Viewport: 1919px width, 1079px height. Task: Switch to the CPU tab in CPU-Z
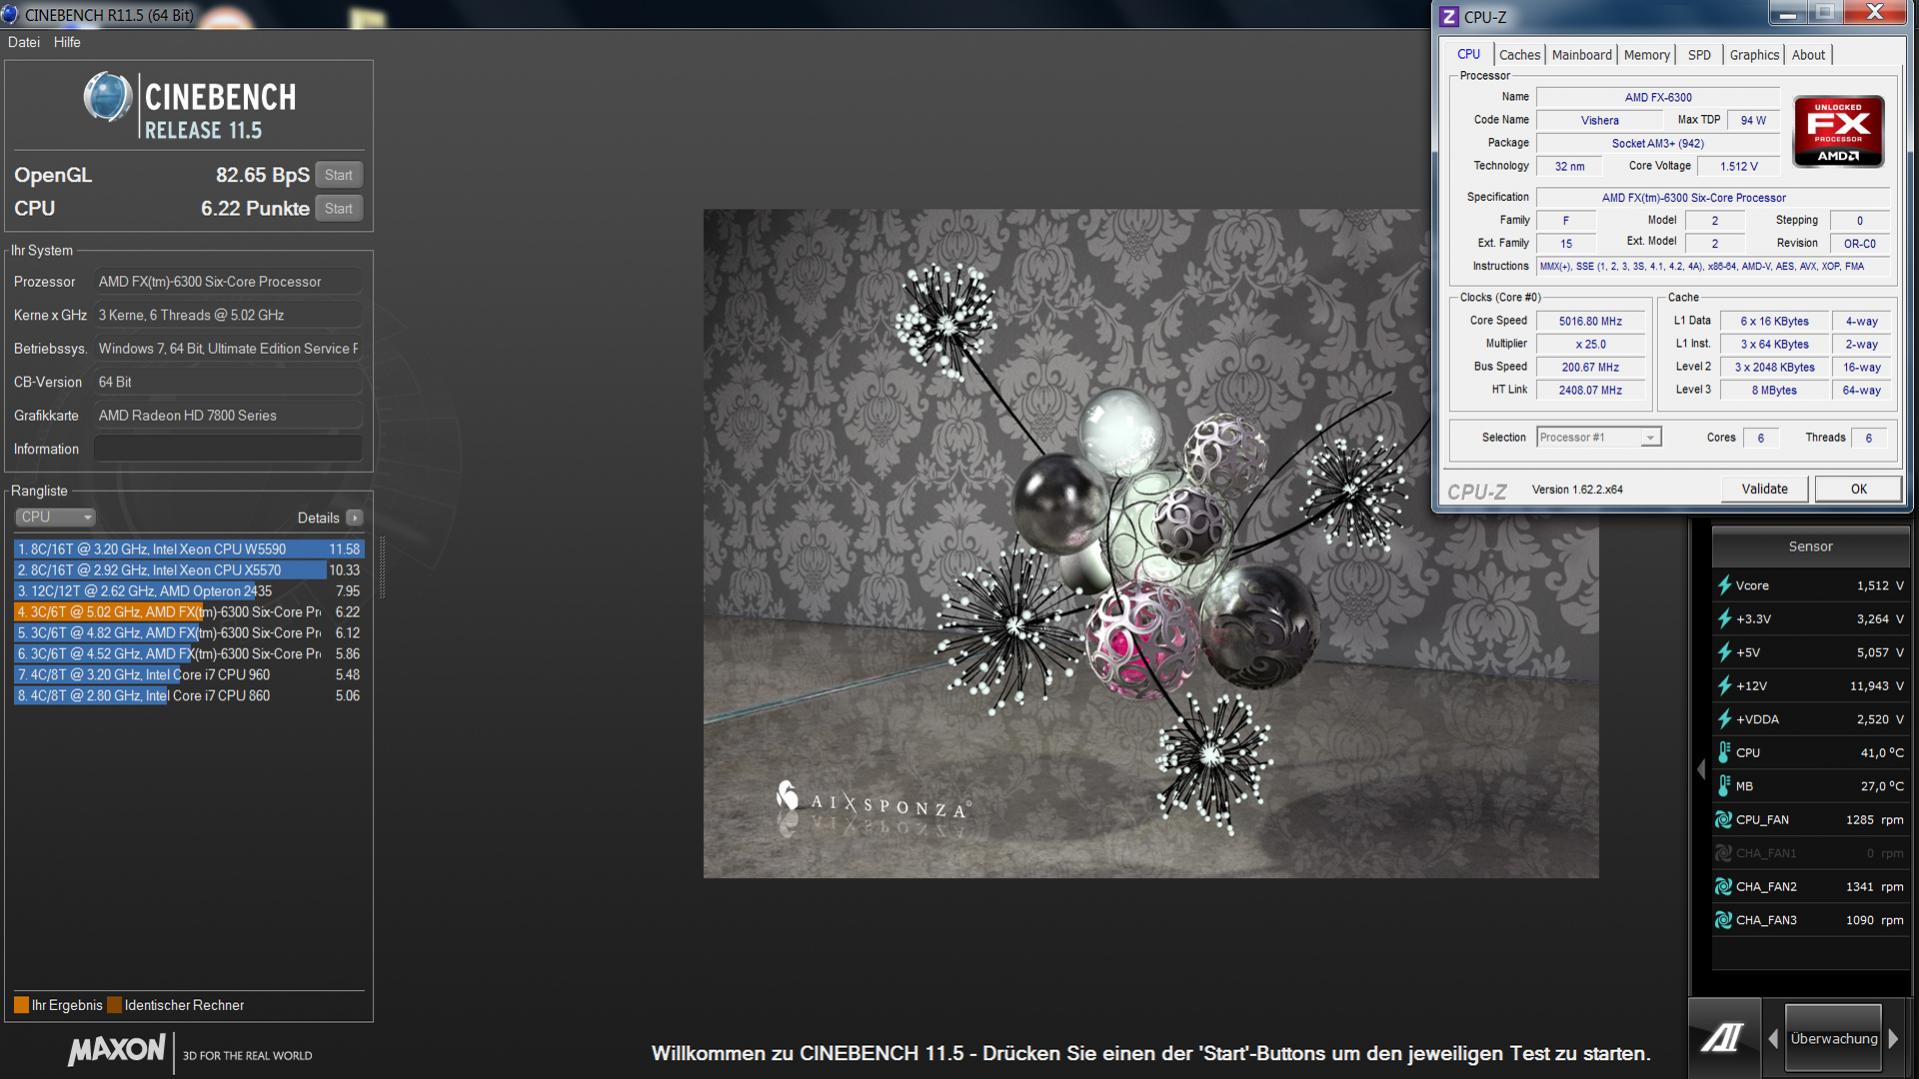point(1468,54)
